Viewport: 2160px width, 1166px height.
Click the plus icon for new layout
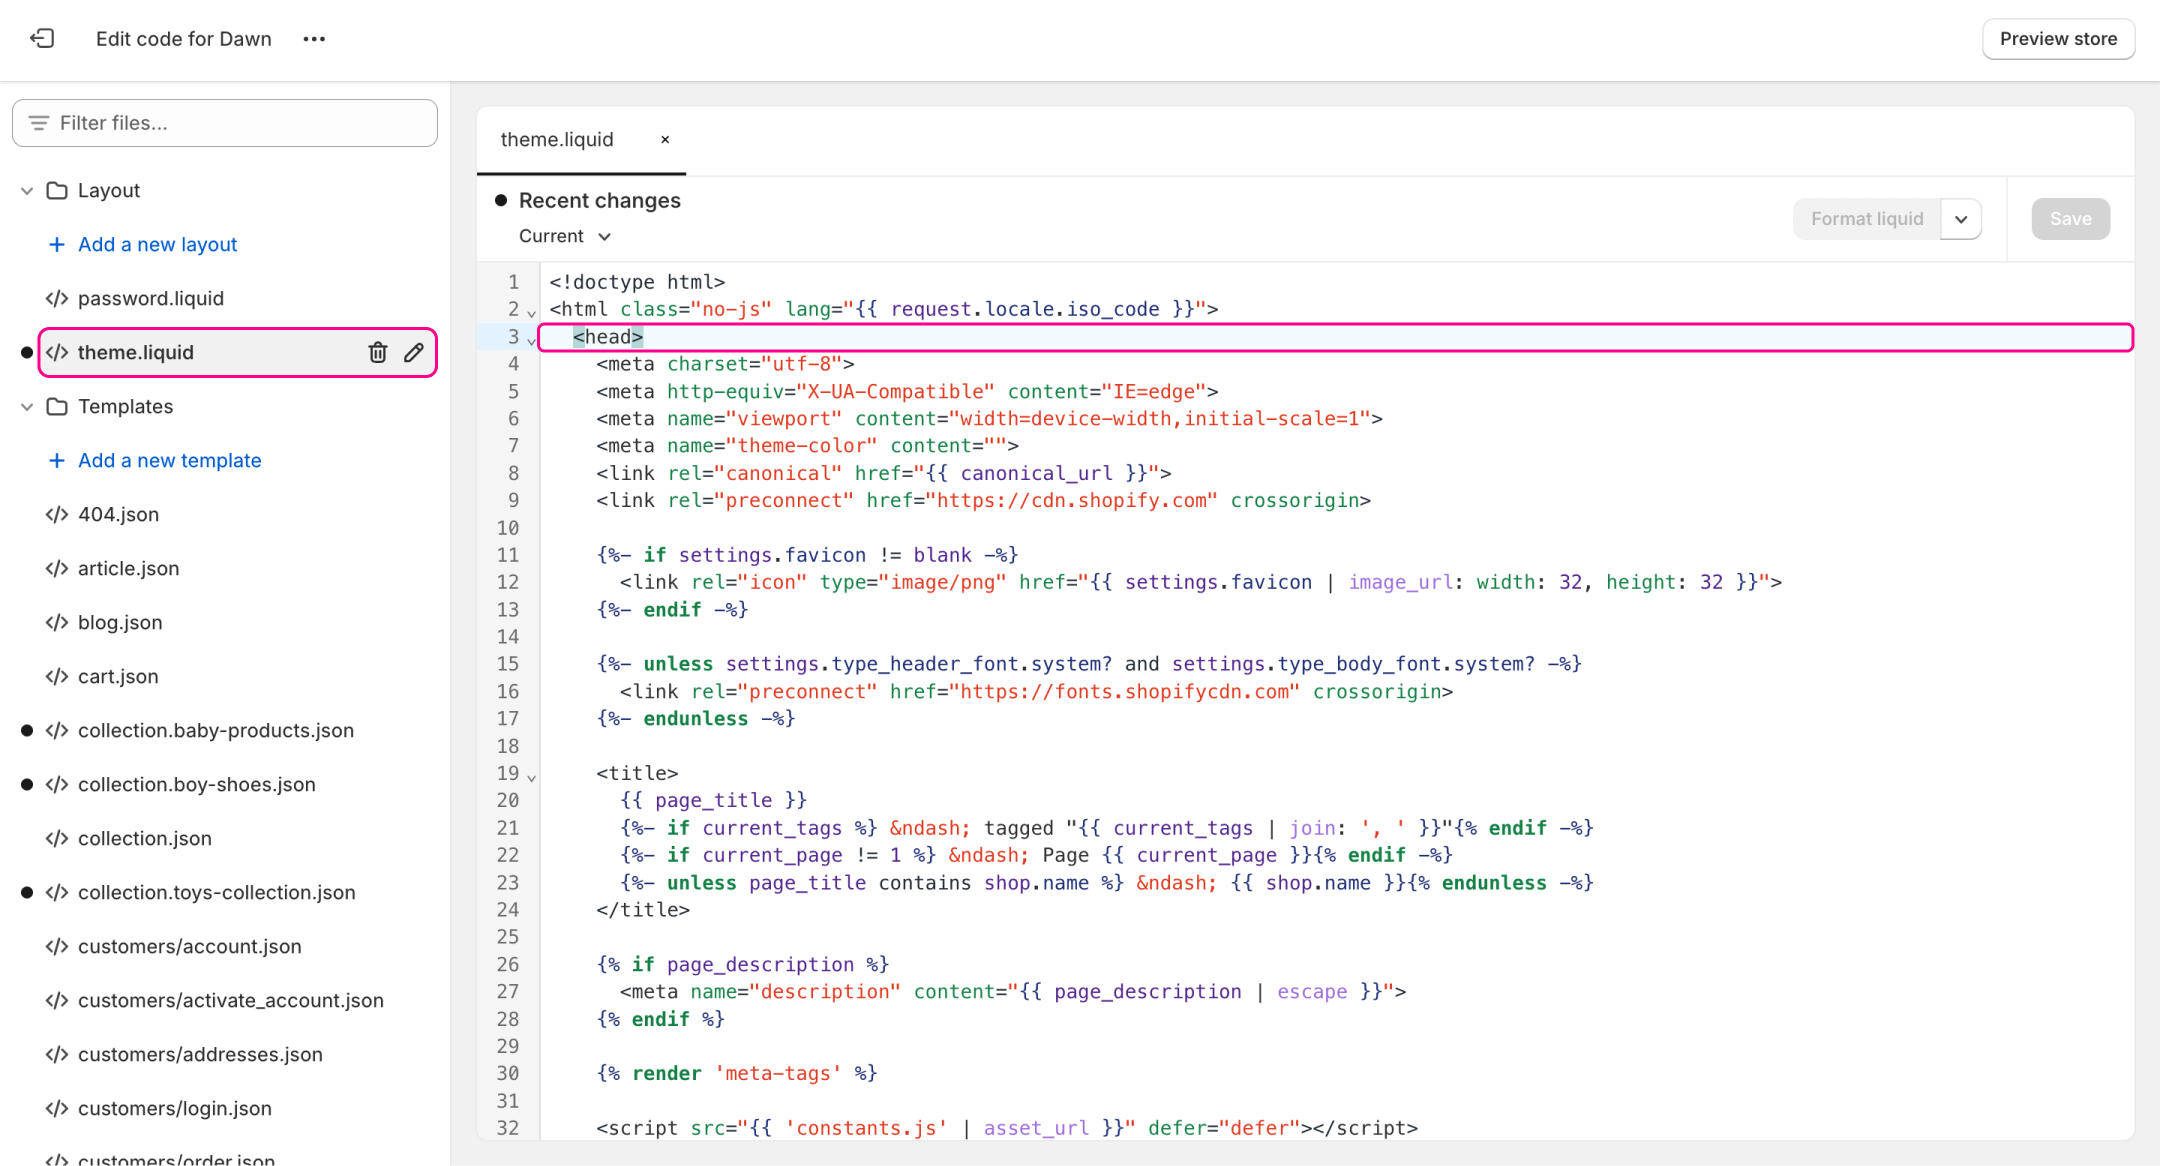click(x=57, y=245)
